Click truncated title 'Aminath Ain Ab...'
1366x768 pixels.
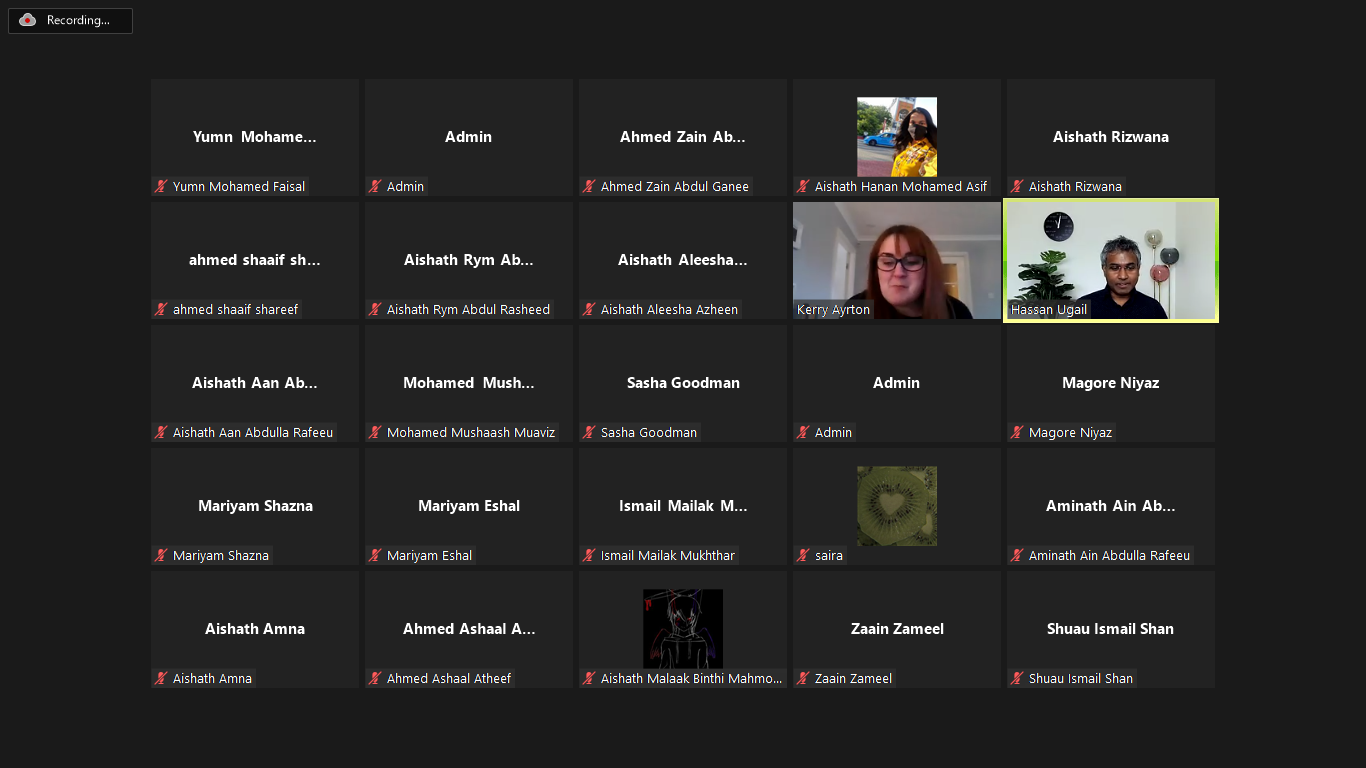click(x=1111, y=506)
